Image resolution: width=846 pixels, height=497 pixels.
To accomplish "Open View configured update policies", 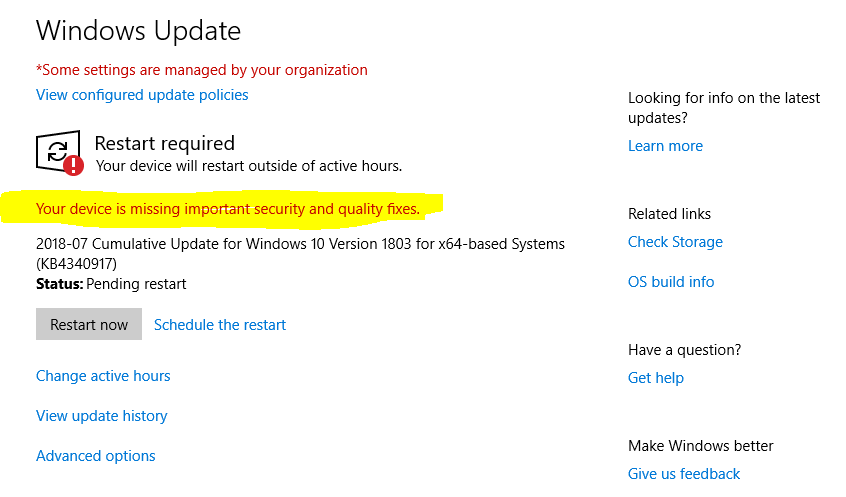I will coord(142,95).
